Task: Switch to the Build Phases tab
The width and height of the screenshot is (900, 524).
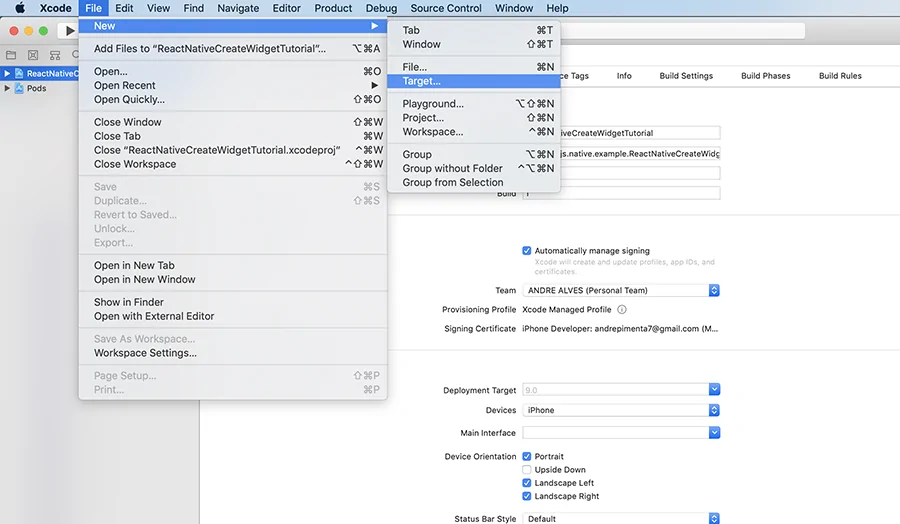Action: pos(765,76)
